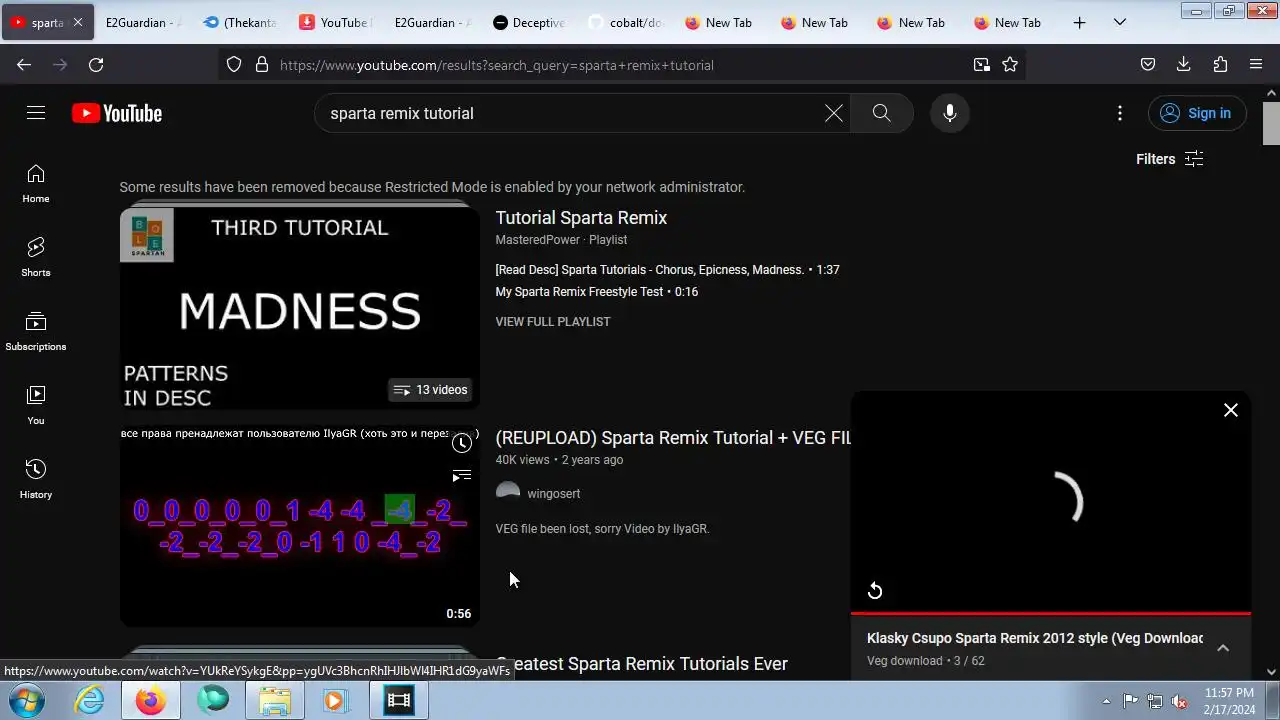Viewport: 1280px width, 720px height.
Task: Launch Internet Explorer from taskbar
Action: pos(90,701)
